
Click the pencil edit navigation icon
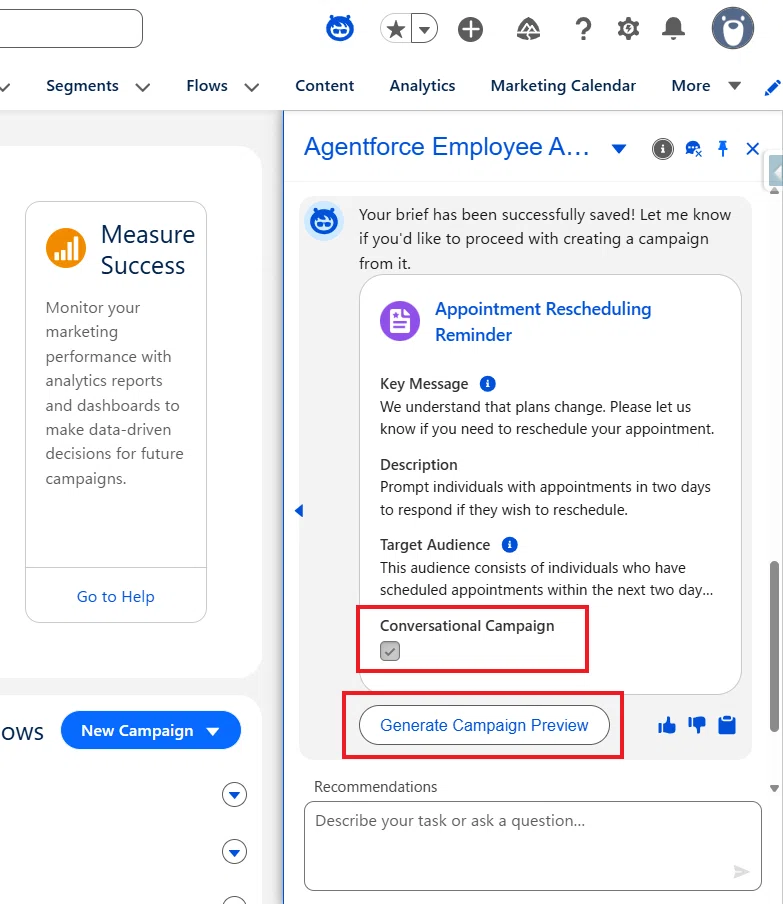coord(772,88)
